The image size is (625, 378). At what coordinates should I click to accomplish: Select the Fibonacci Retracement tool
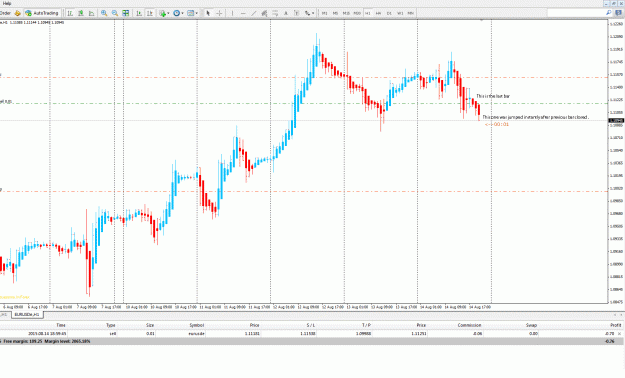click(275, 13)
